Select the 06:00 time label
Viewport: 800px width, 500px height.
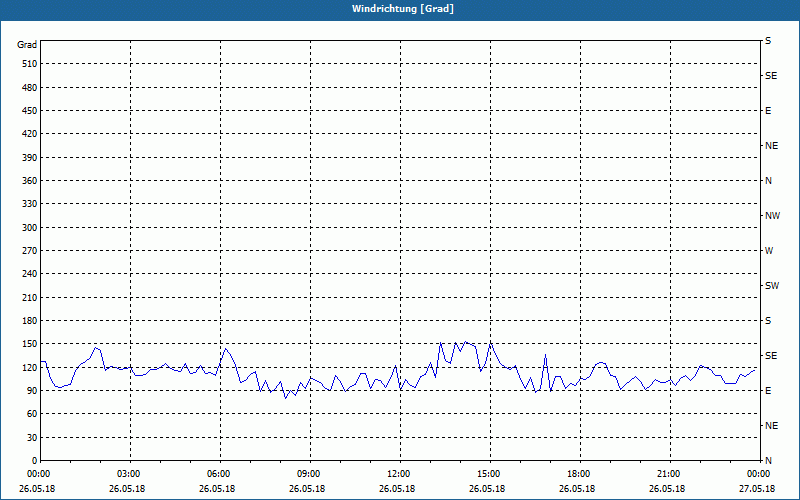pos(218,474)
